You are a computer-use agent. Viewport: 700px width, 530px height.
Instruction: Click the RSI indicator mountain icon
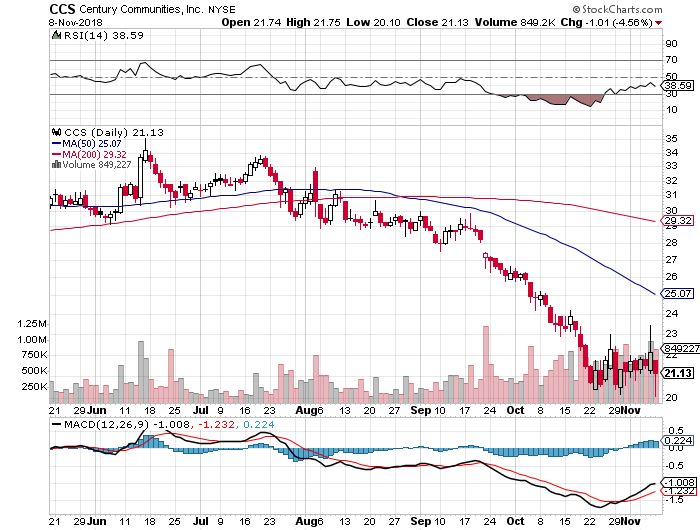tap(56, 35)
